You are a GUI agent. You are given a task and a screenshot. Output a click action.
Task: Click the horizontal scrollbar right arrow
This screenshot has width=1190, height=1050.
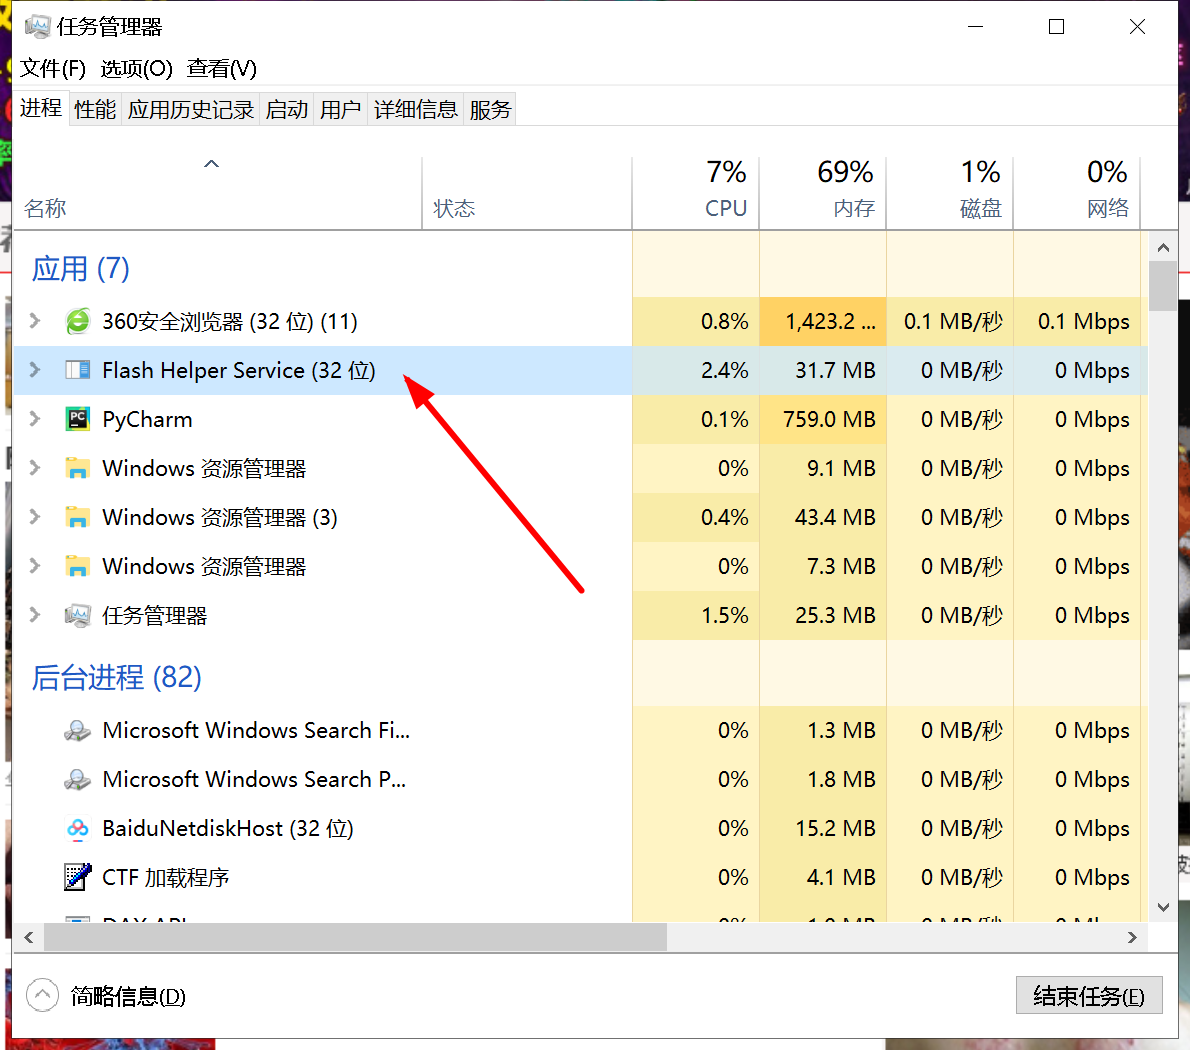click(1132, 938)
